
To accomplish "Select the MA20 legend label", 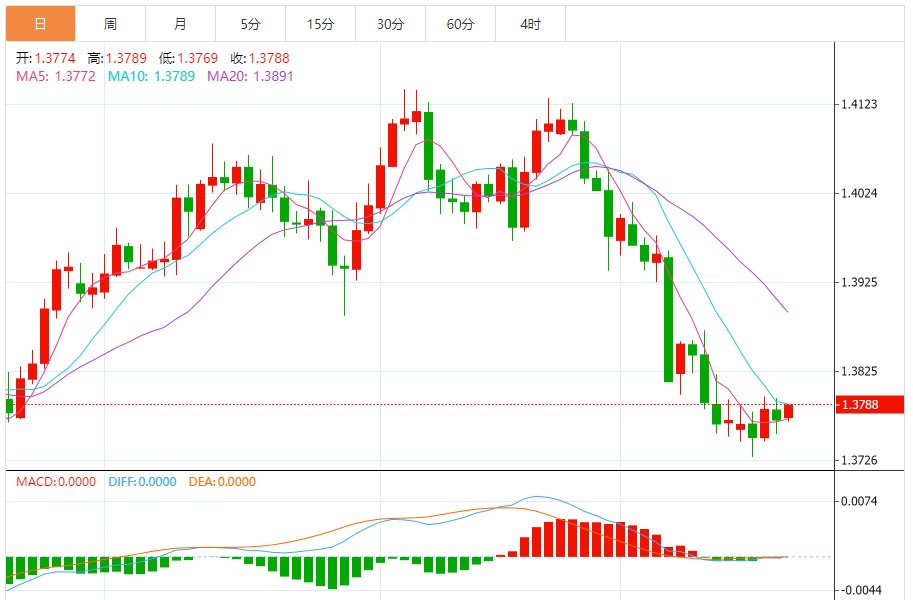I will click(x=250, y=76).
